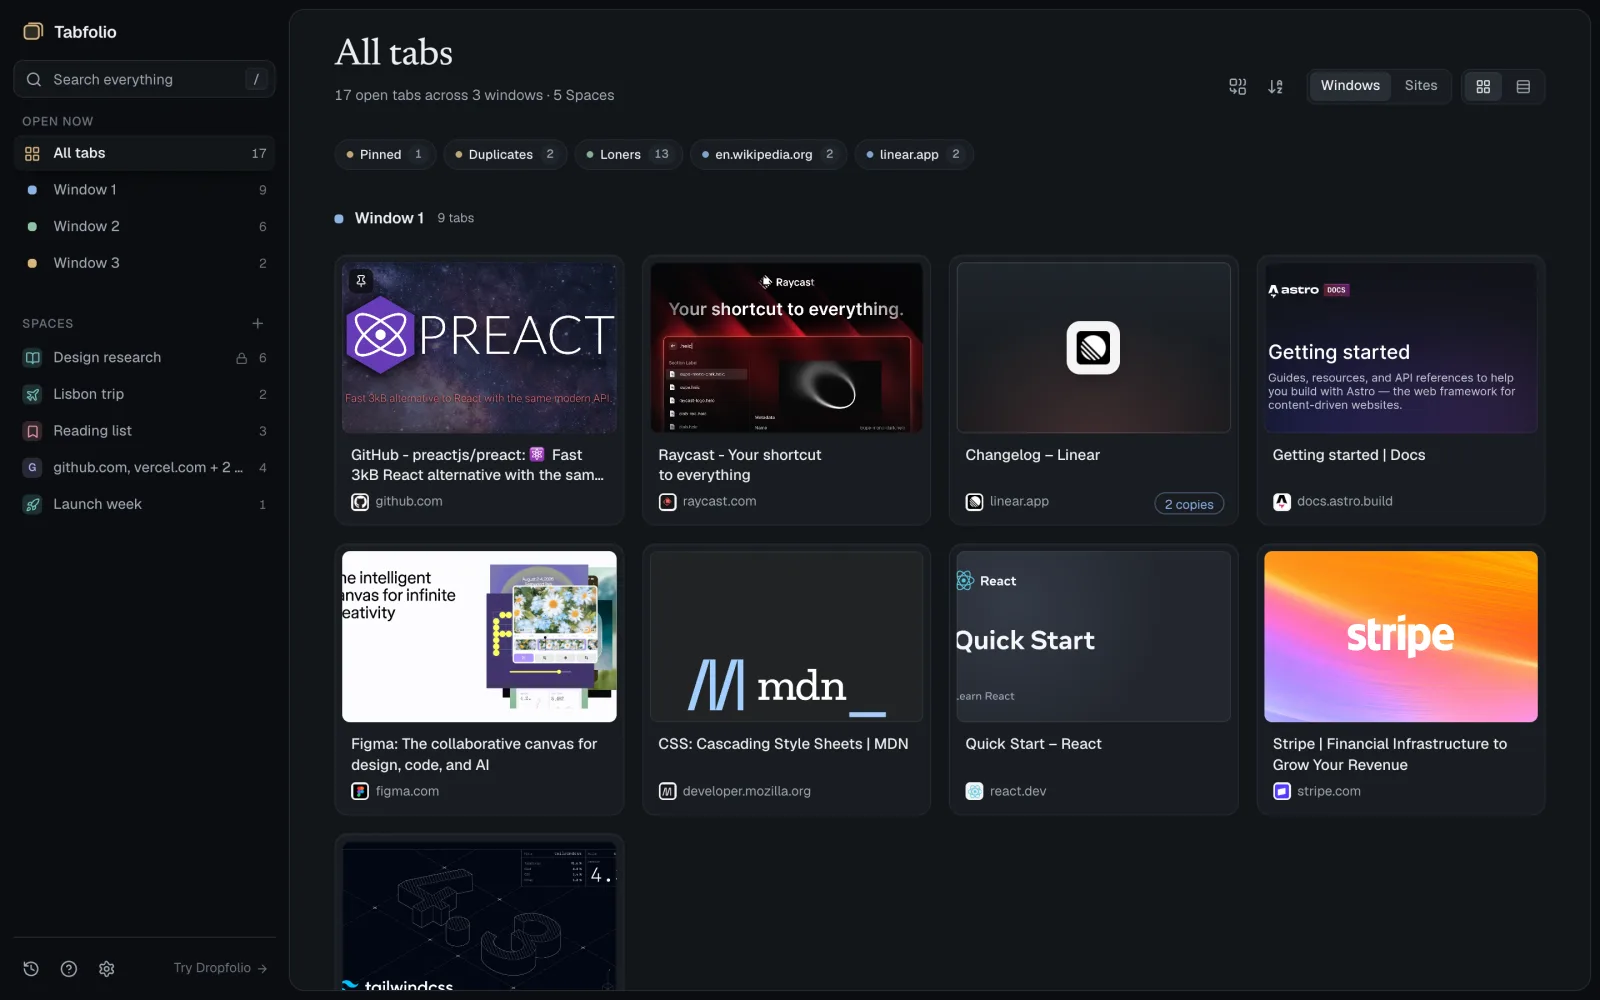This screenshot has width=1600, height=1000.
Task: Open the Stripe tab thumbnail
Action: click(x=1401, y=636)
